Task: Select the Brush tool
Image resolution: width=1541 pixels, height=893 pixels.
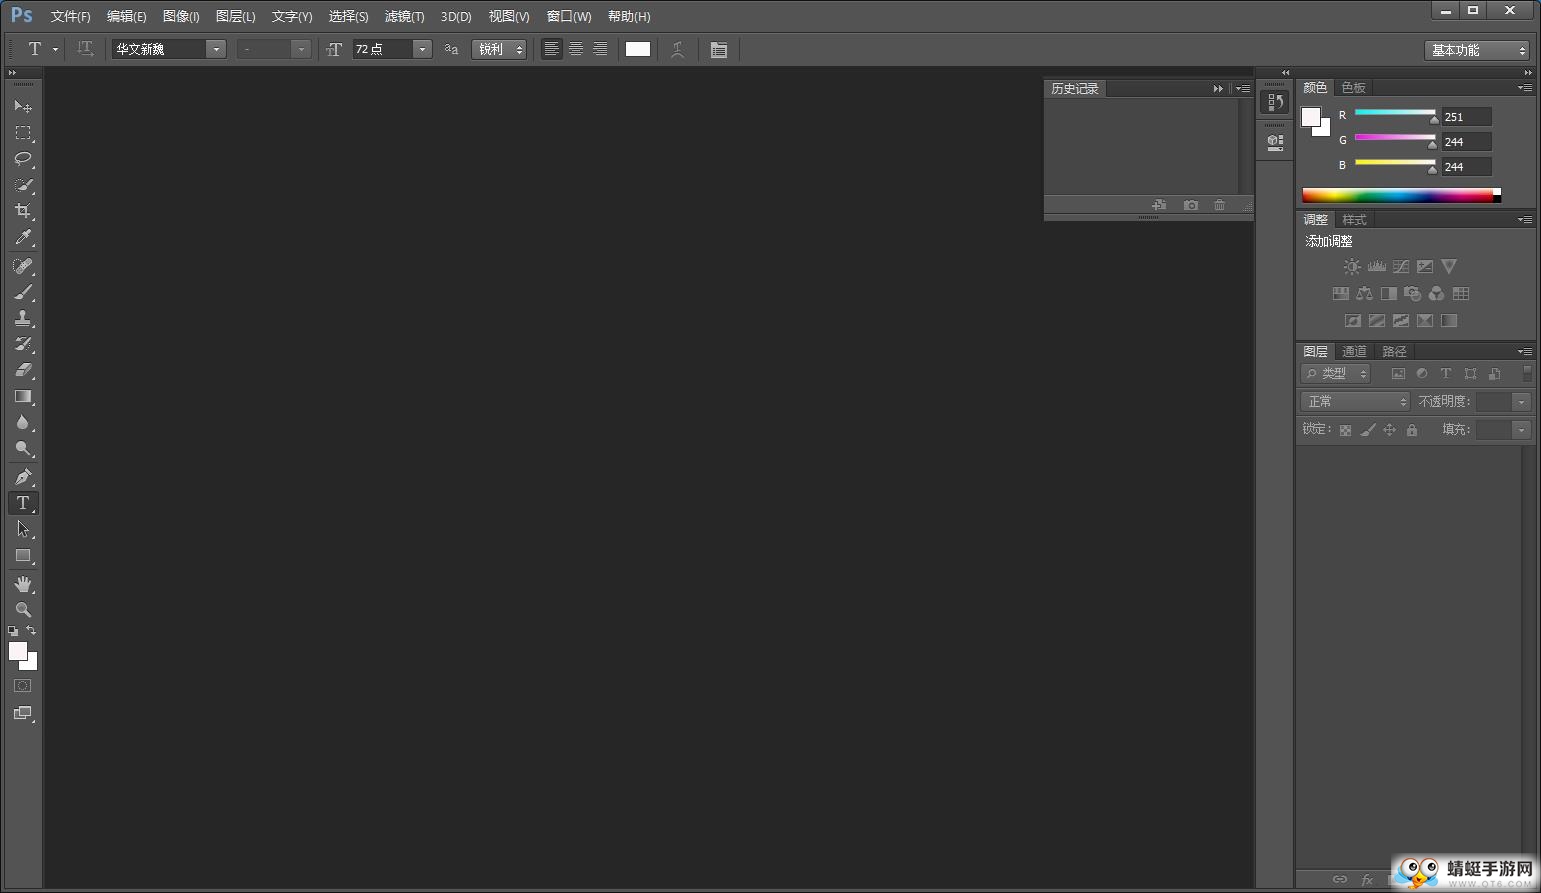Action: click(23, 292)
